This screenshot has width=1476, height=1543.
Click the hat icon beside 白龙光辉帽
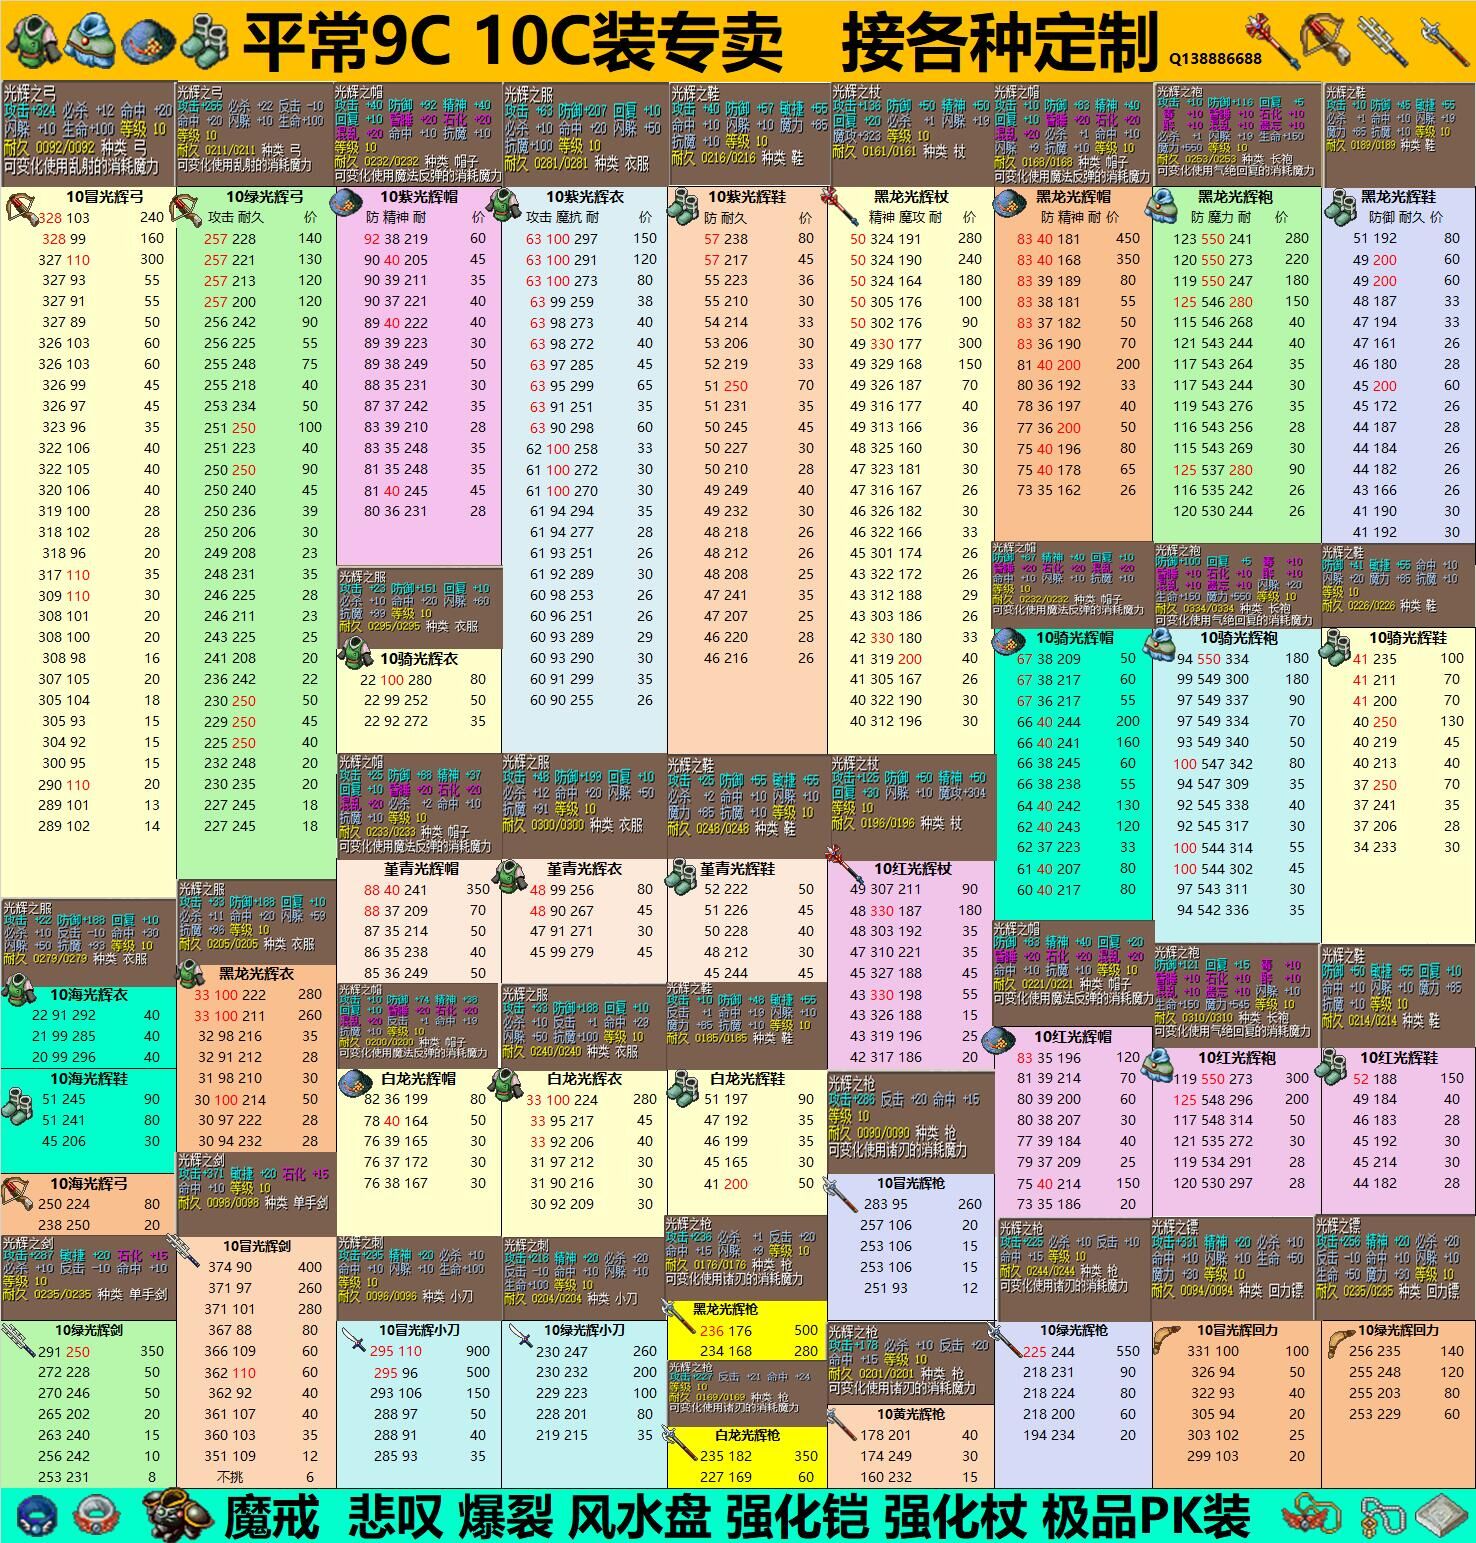(x=354, y=1083)
